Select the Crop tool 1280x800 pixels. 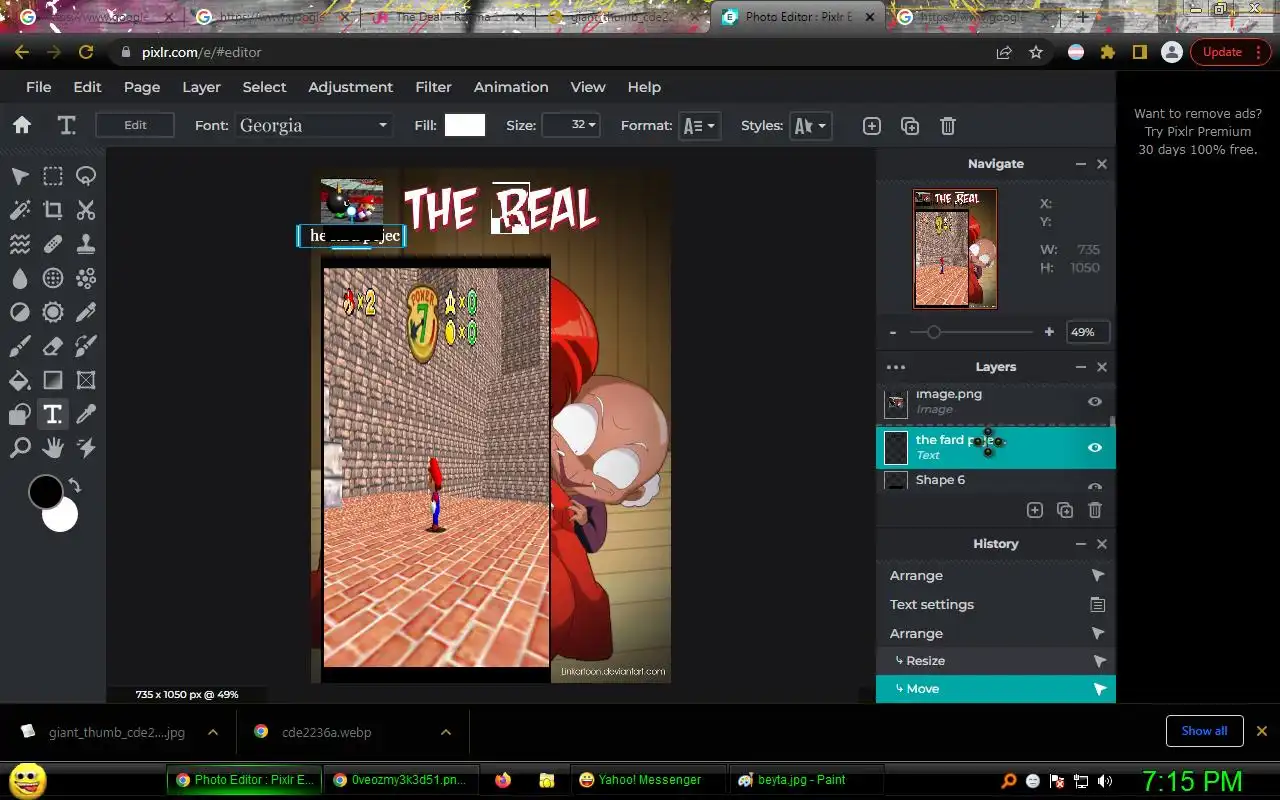point(53,210)
